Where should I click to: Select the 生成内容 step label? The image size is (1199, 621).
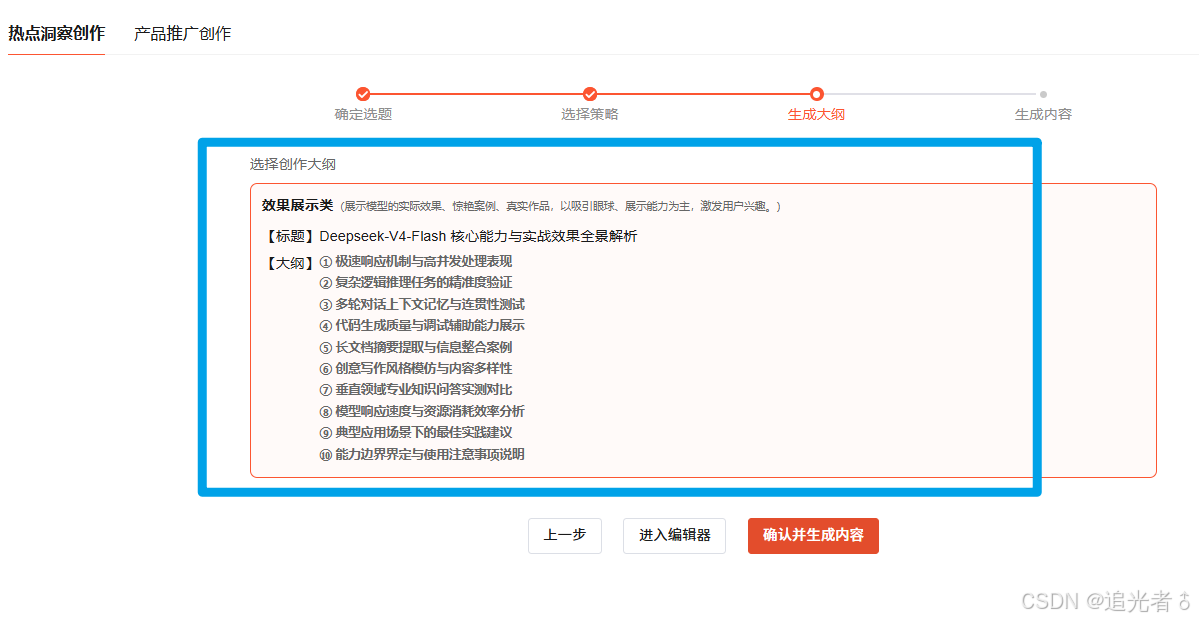(x=1043, y=115)
